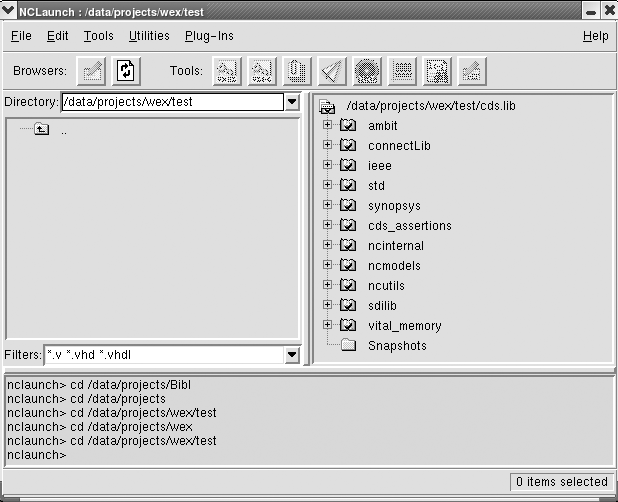The width and height of the screenshot is (618, 502).
Task: Expand the ncmodels library node
Action: [x=327, y=264]
